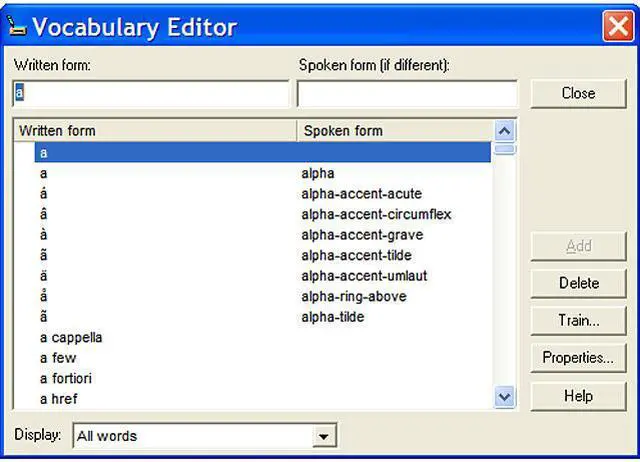Close the window with the red X
The image size is (640, 462).
coord(616,25)
